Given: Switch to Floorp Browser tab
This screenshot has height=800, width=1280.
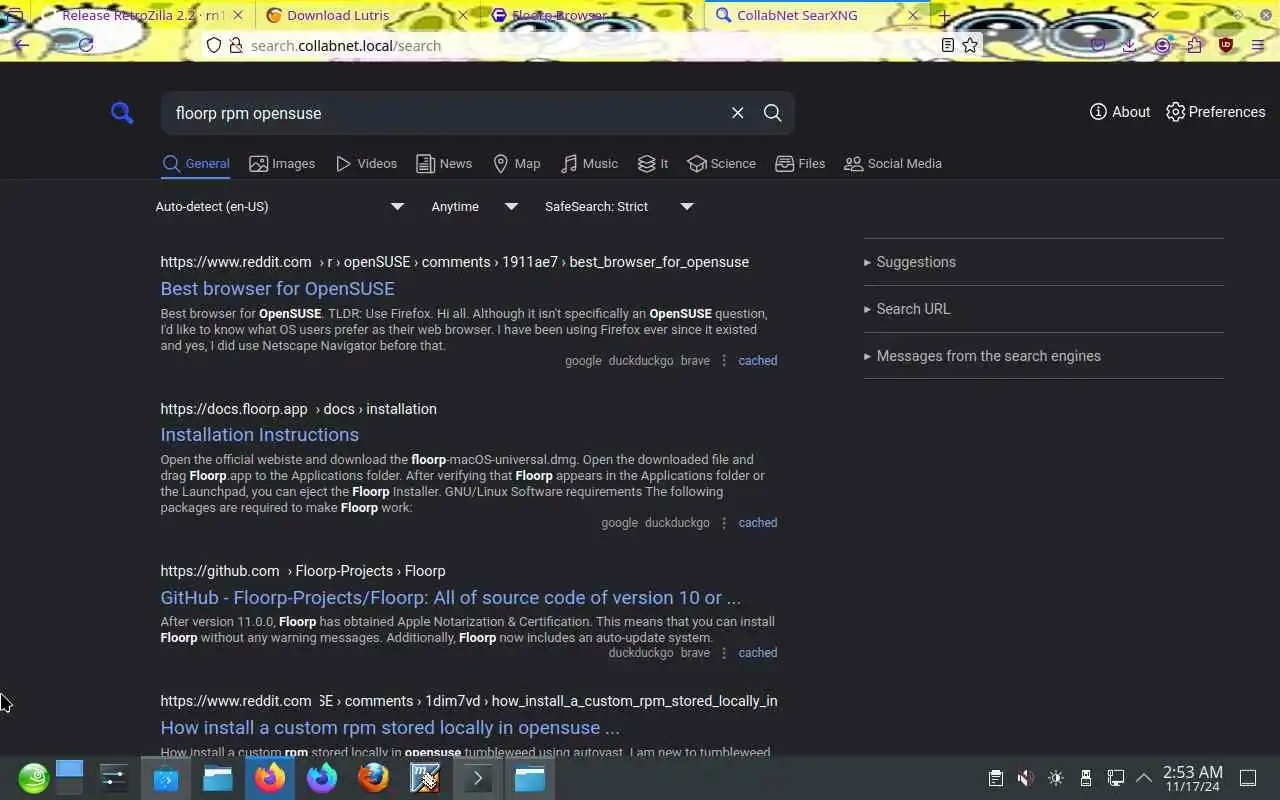Looking at the screenshot, I should pos(588,15).
